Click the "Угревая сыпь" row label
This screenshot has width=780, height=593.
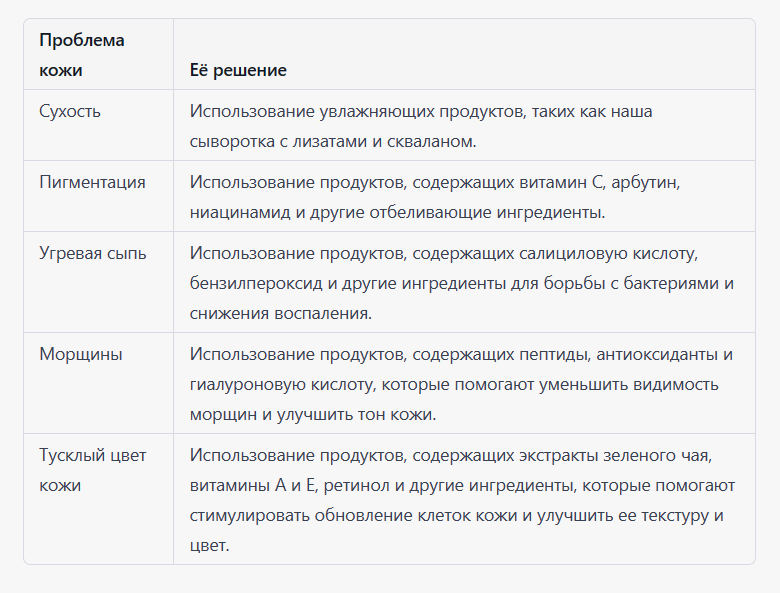point(93,253)
